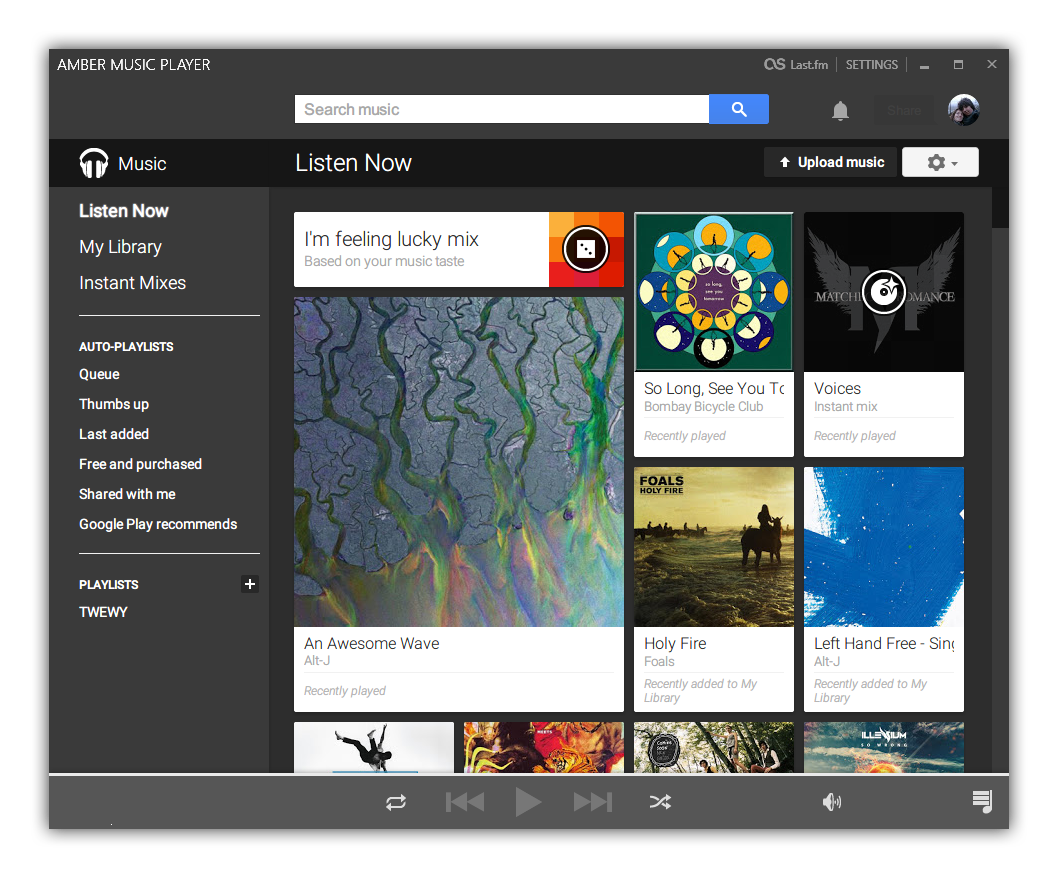
Task: Open the dancer album thumbnail
Action: coord(374,747)
